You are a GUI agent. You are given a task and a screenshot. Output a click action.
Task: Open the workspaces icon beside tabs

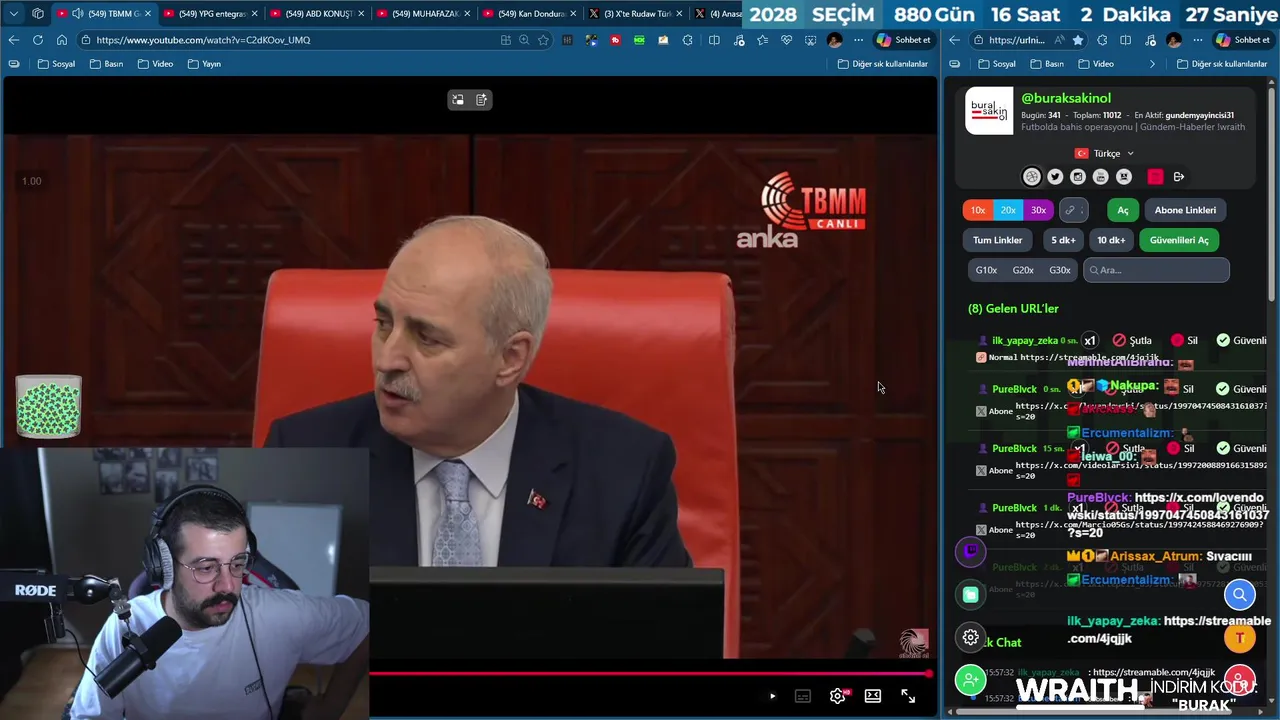[38, 13]
